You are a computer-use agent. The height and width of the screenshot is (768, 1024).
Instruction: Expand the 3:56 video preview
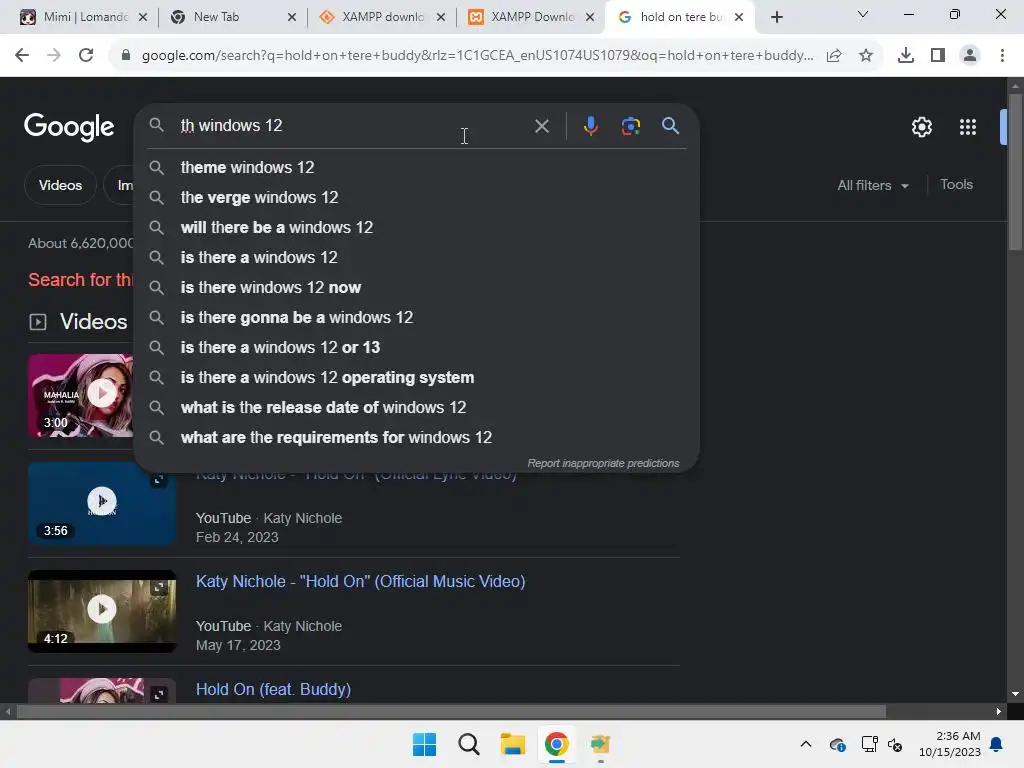pyautogui.click(x=159, y=481)
